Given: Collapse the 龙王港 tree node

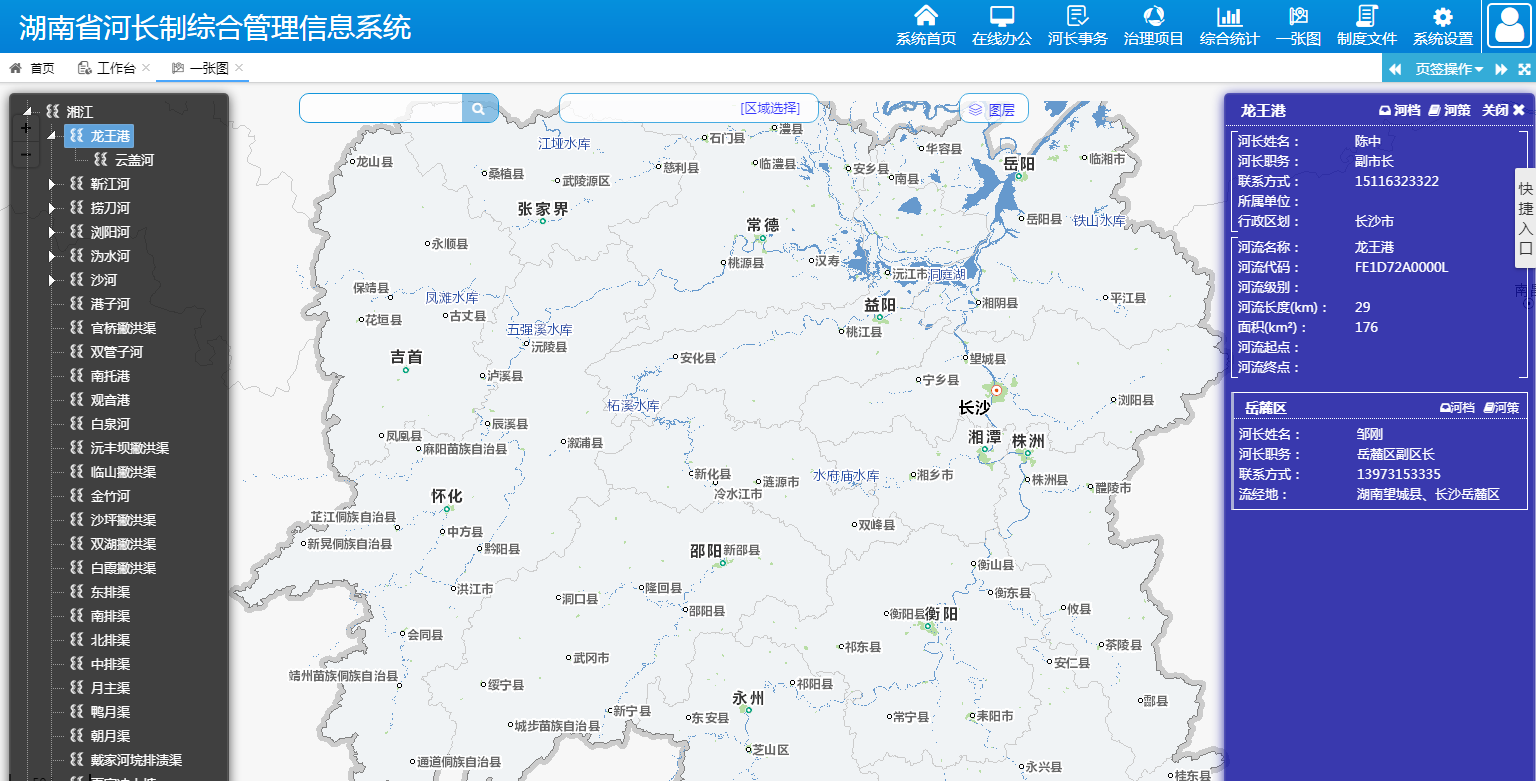Looking at the screenshot, I should (x=51, y=136).
